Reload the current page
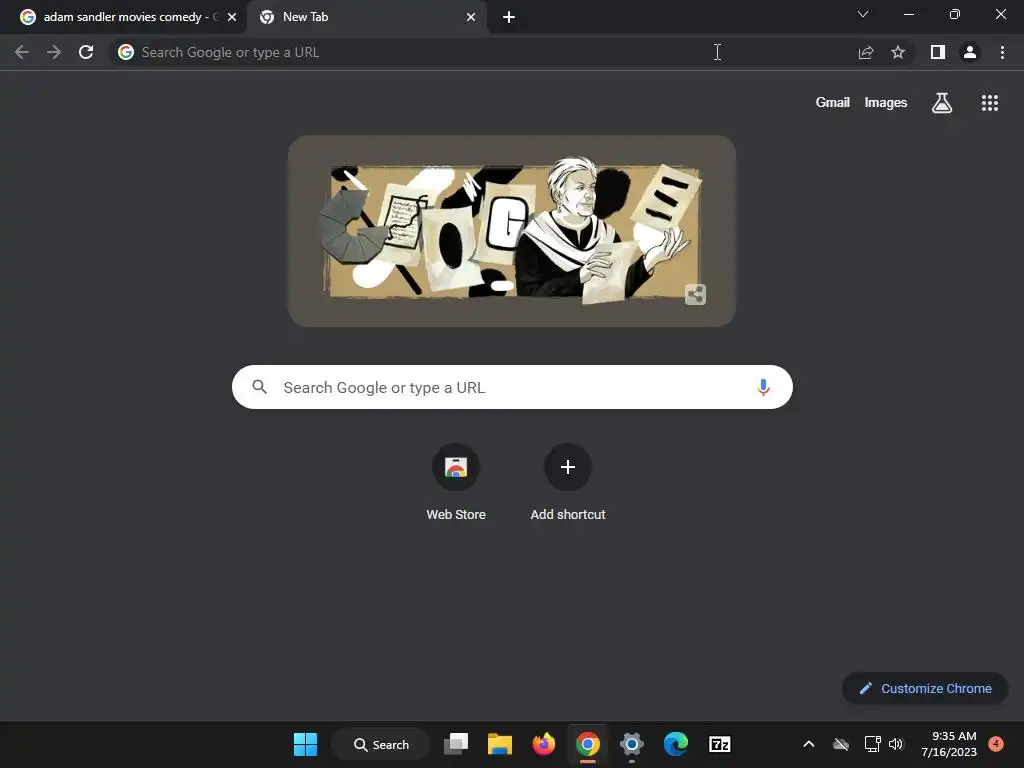This screenshot has width=1024, height=768. tap(86, 52)
